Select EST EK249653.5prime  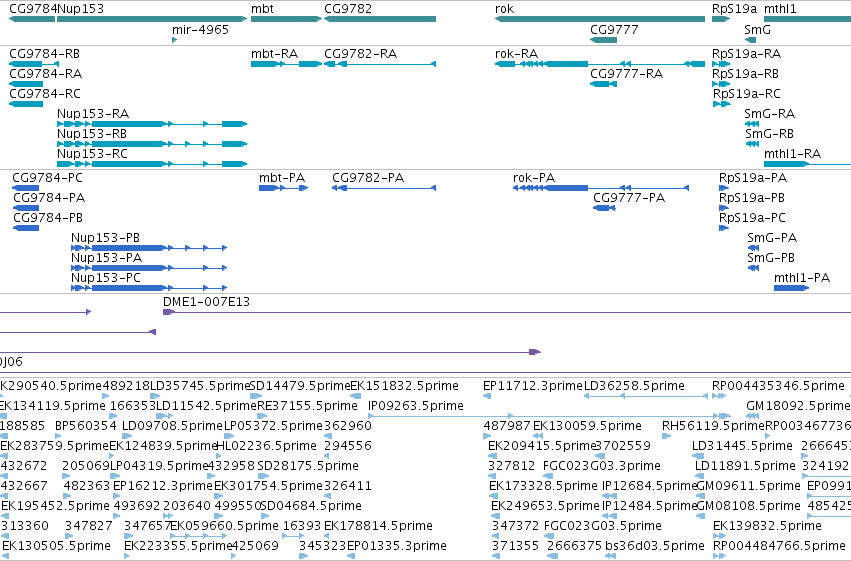(x=495, y=516)
